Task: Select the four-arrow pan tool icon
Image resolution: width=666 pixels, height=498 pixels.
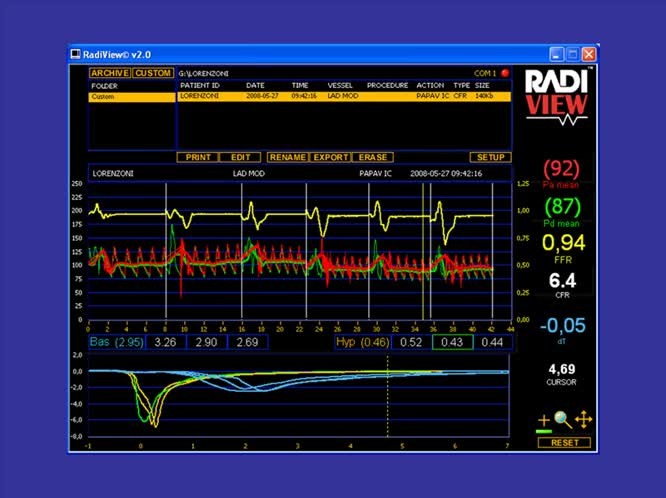Action: pyautogui.click(x=582, y=421)
